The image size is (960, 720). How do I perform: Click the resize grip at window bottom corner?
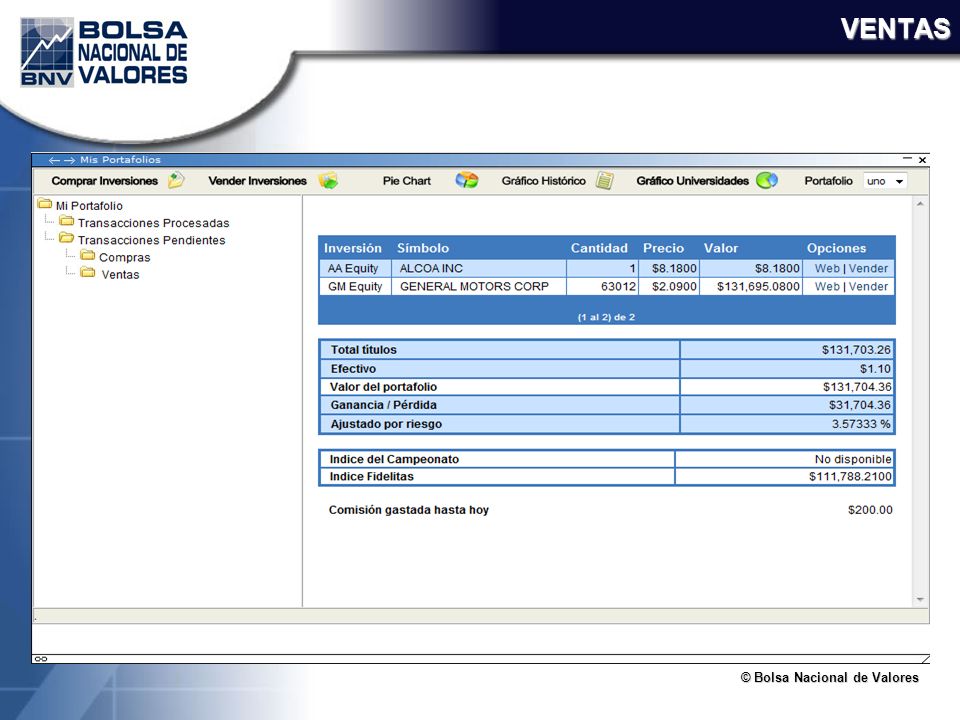(925, 659)
